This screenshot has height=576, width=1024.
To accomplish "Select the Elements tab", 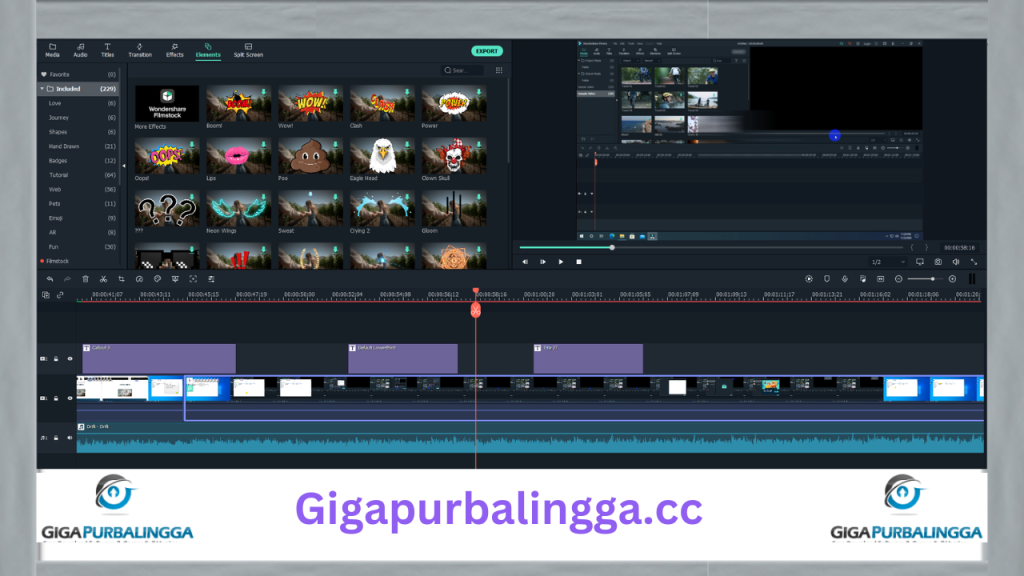I will click(208, 50).
